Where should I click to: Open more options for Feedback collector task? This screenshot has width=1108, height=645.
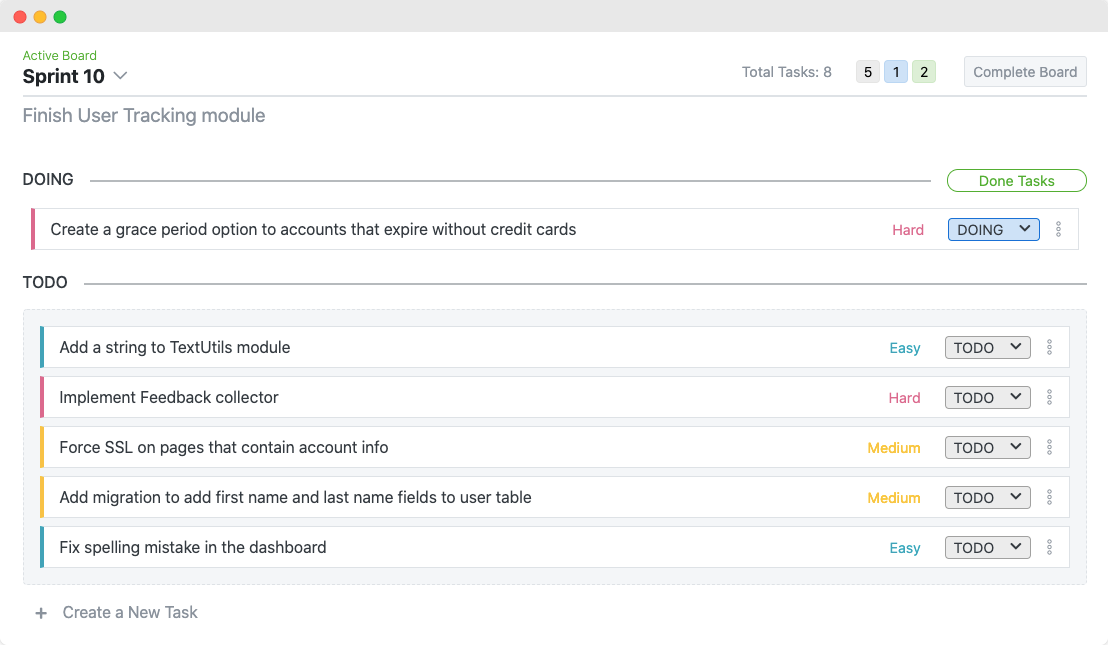(1049, 398)
